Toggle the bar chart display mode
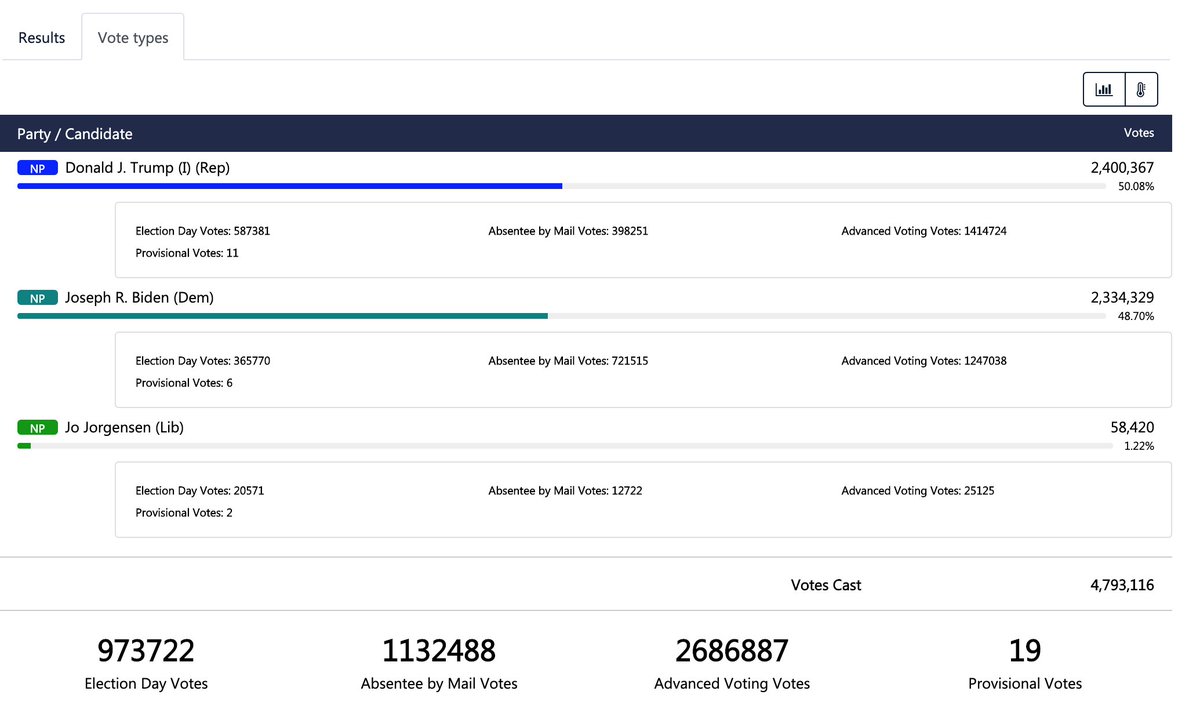Screen dimensions: 1200x713 click(1103, 88)
